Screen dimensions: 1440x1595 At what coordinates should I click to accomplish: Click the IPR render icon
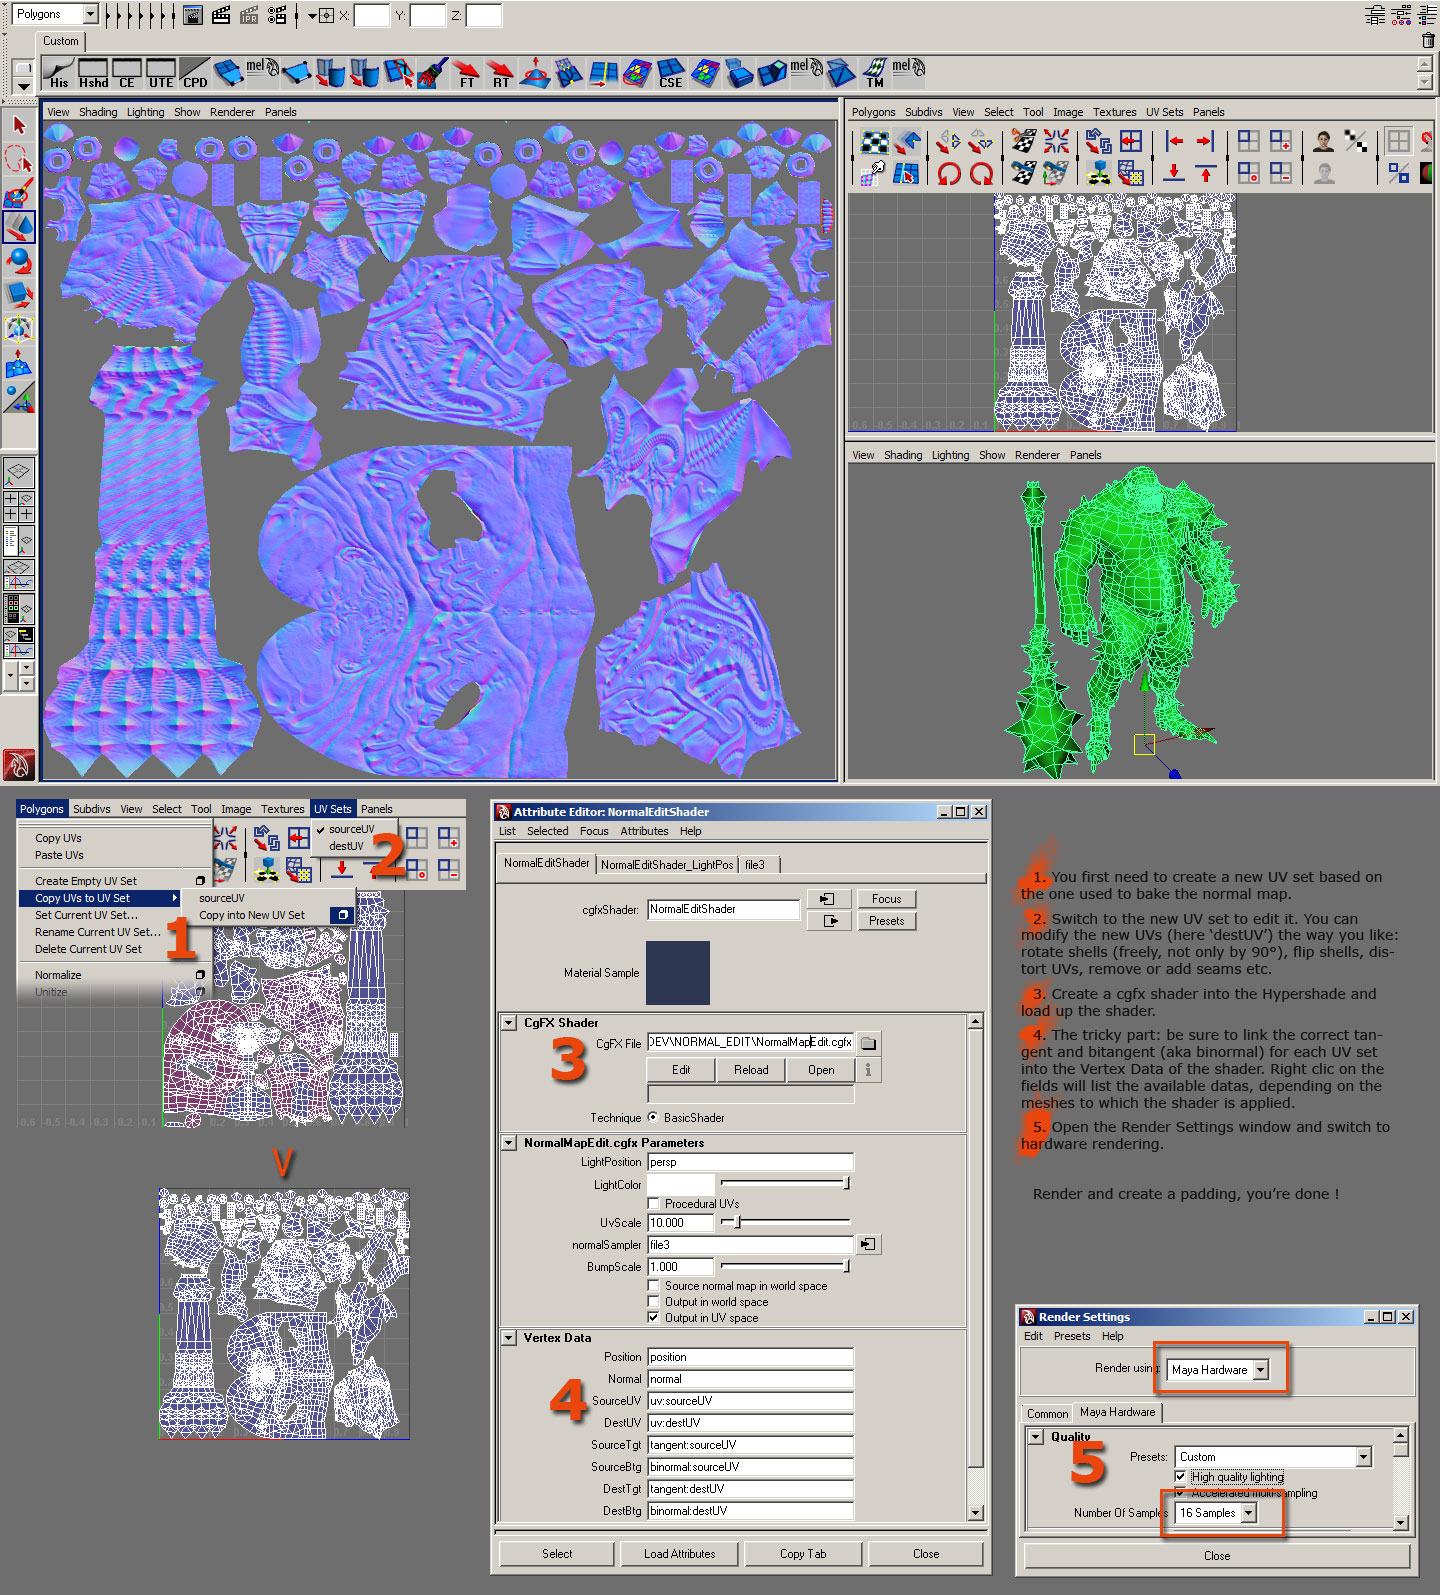[249, 15]
